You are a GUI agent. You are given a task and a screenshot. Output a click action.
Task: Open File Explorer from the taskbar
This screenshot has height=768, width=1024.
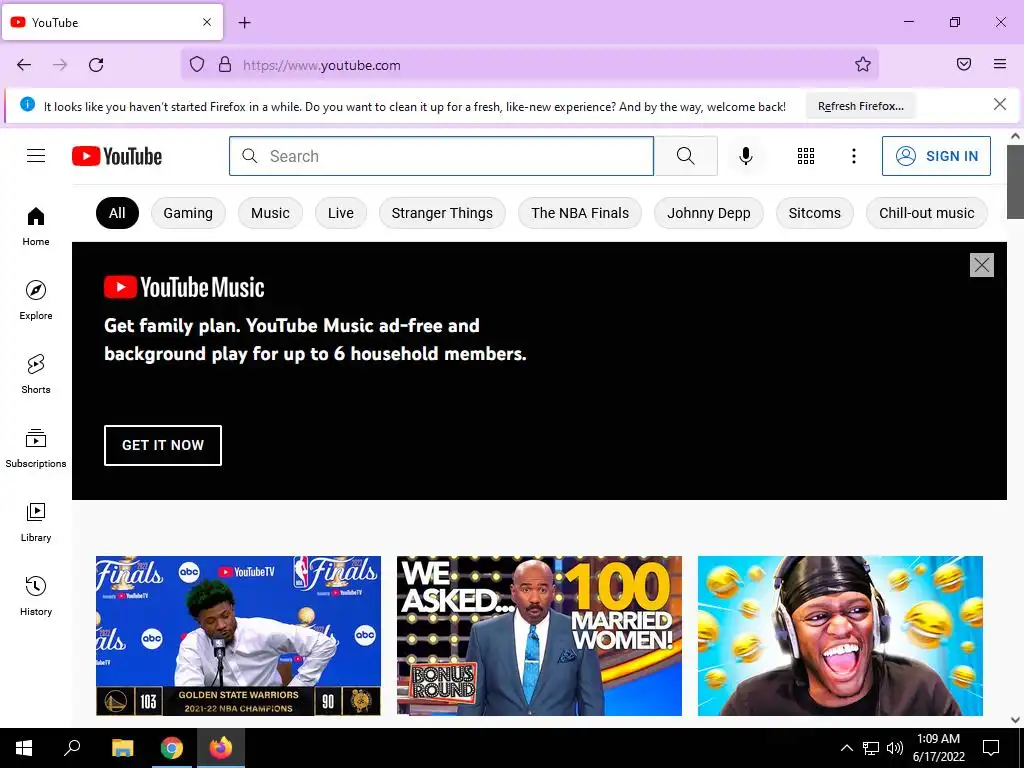pyautogui.click(x=122, y=748)
